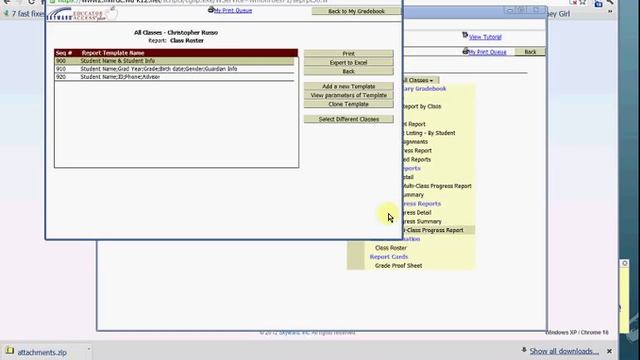
Task: Open My Print Queue link in front window
Action: pyautogui.click(x=233, y=11)
